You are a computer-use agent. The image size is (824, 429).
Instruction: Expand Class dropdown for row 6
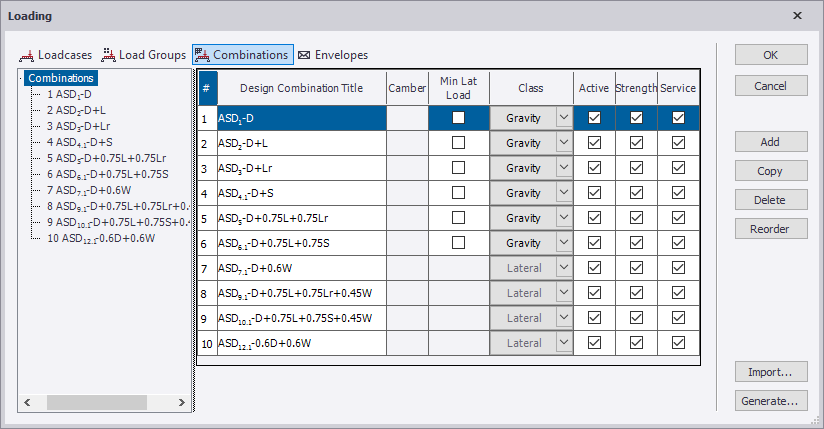[x=562, y=243]
